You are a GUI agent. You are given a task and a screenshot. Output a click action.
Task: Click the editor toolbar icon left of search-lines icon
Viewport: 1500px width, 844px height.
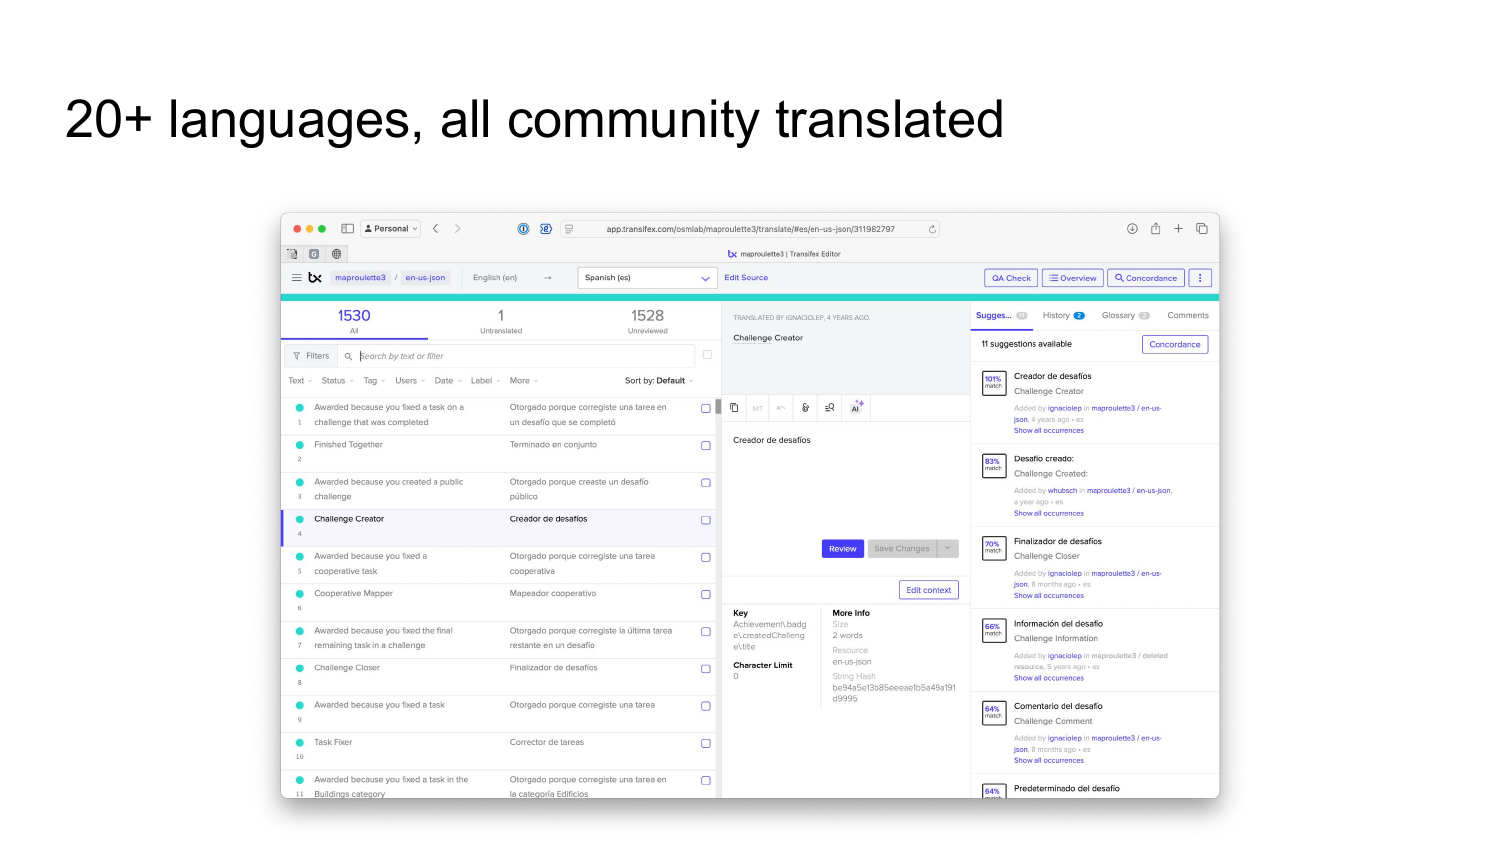(806, 408)
